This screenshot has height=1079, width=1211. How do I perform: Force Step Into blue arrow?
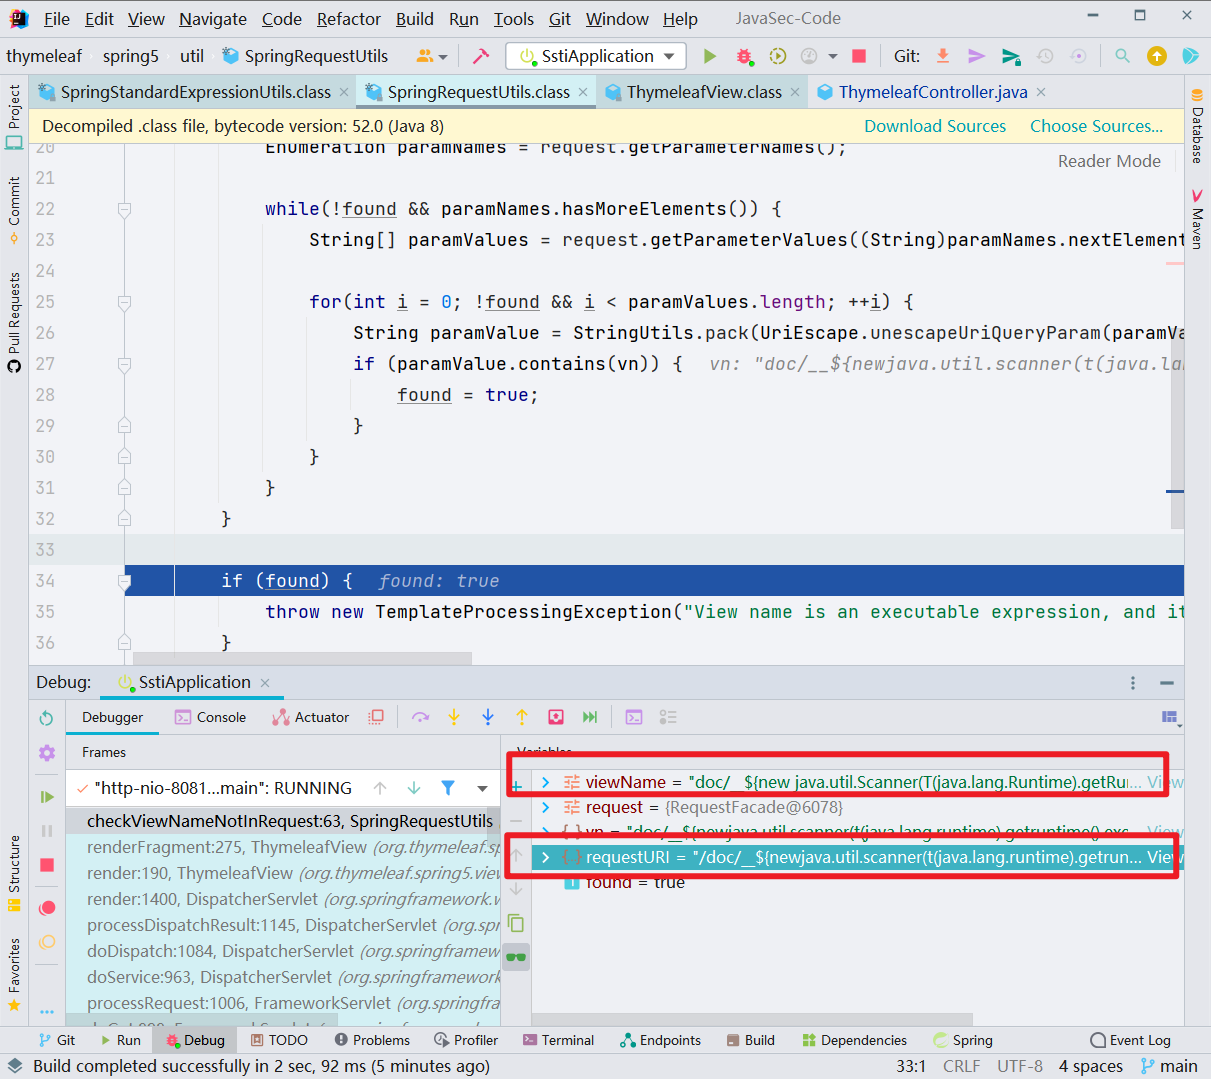click(488, 717)
